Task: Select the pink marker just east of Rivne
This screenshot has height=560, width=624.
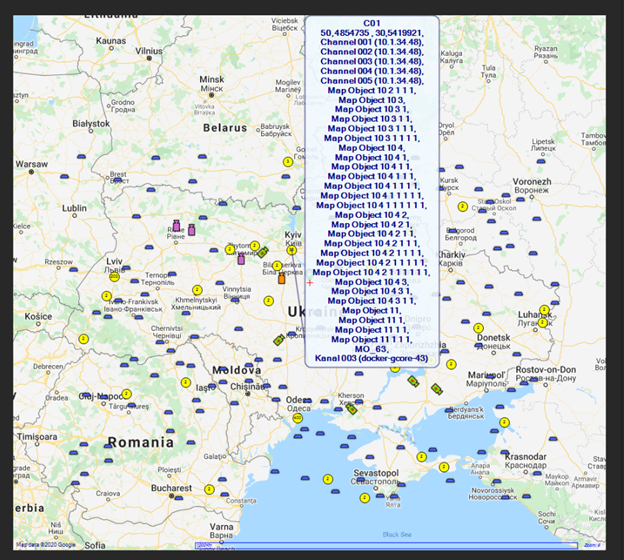Action: point(191,230)
